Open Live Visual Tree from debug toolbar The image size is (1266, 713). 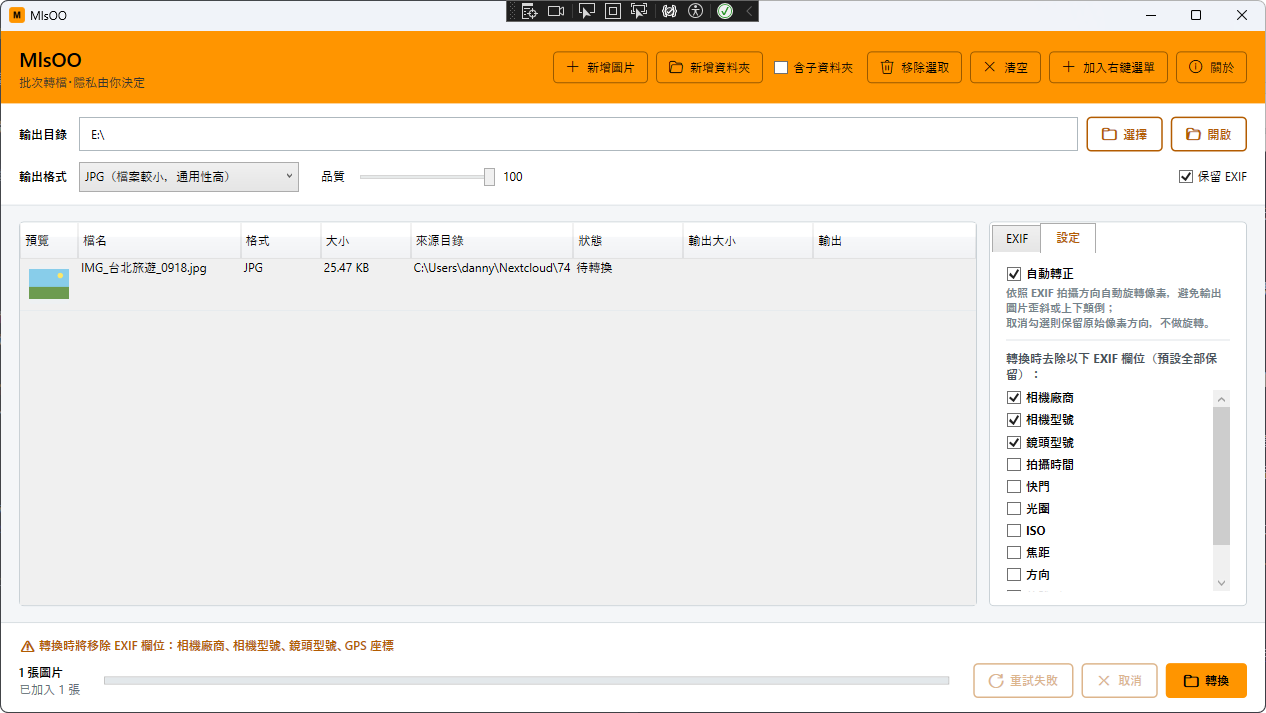pyautogui.click(x=530, y=11)
